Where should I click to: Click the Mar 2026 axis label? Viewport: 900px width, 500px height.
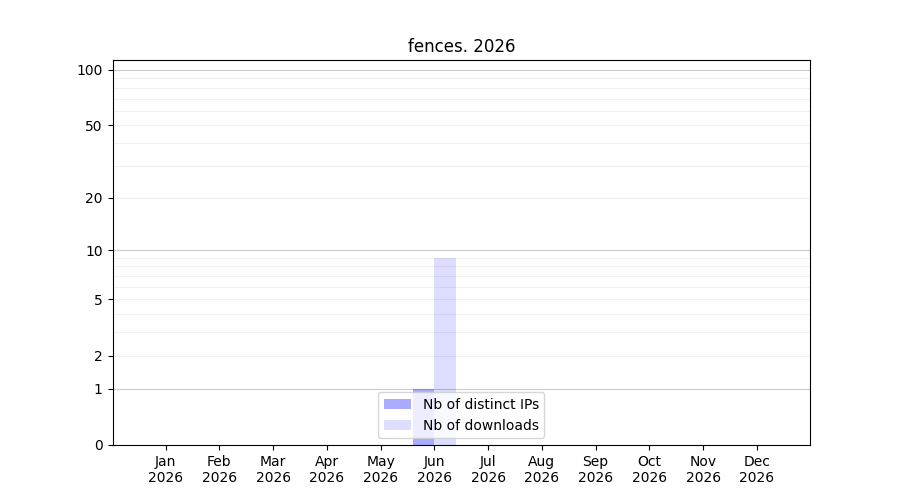click(273, 469)
